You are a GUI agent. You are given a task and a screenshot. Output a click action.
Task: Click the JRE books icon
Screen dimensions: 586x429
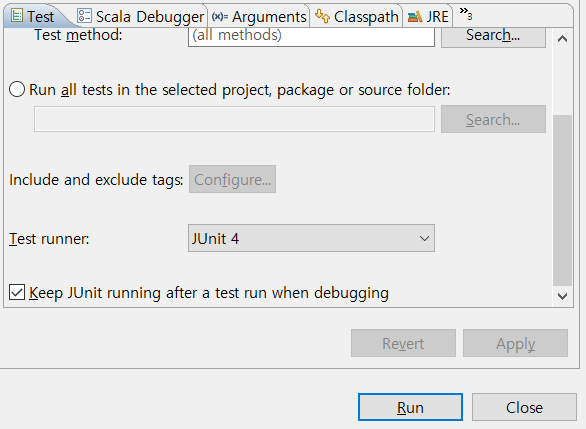click(x=415, y=16)
